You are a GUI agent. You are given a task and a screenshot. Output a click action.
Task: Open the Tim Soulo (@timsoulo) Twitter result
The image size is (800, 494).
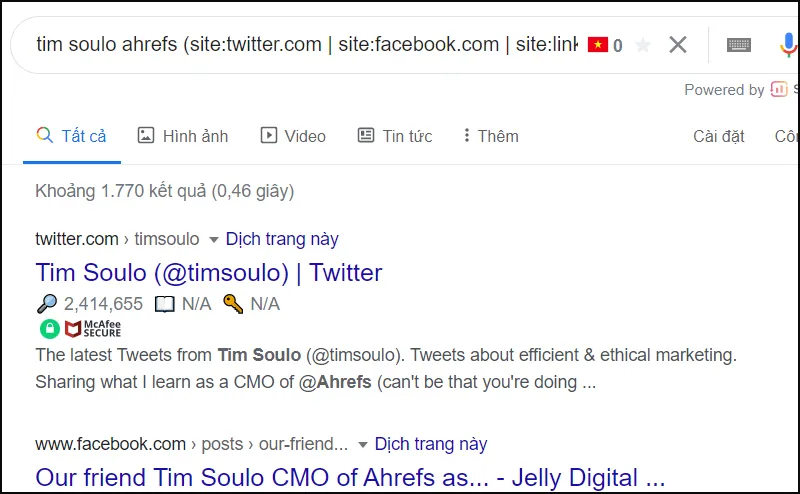pos(208,272)
